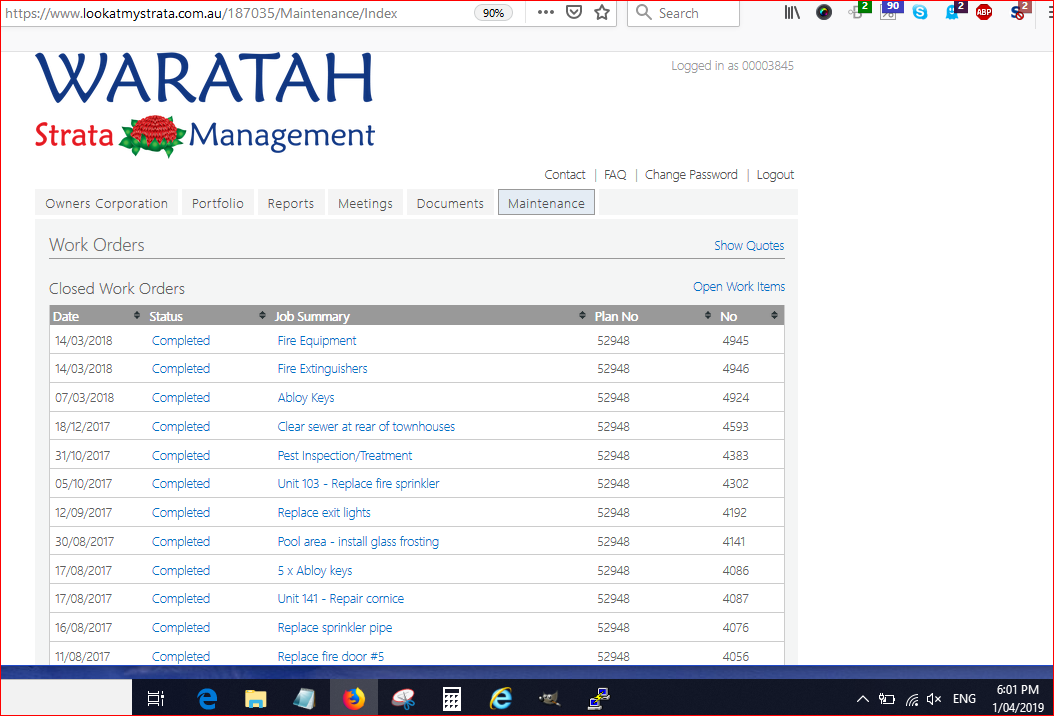
Task: Bookmark this page with the star icon
Action: (x=602, y=13)
